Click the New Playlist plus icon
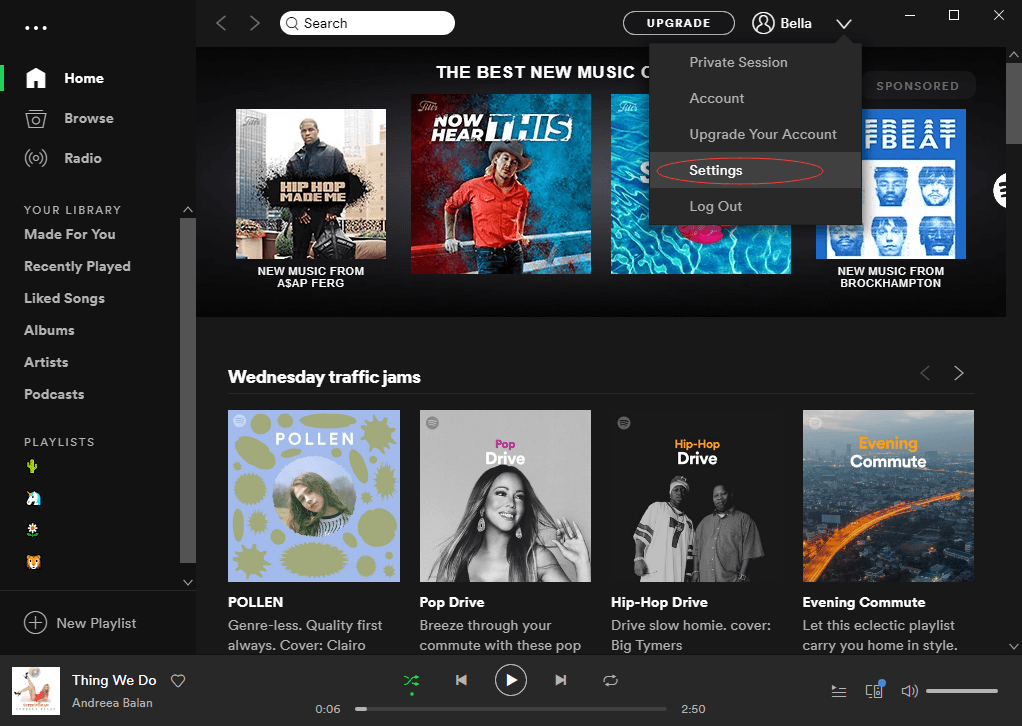Screen dimensions: 1022x726 pyautogui.click(x=35, y=623)
